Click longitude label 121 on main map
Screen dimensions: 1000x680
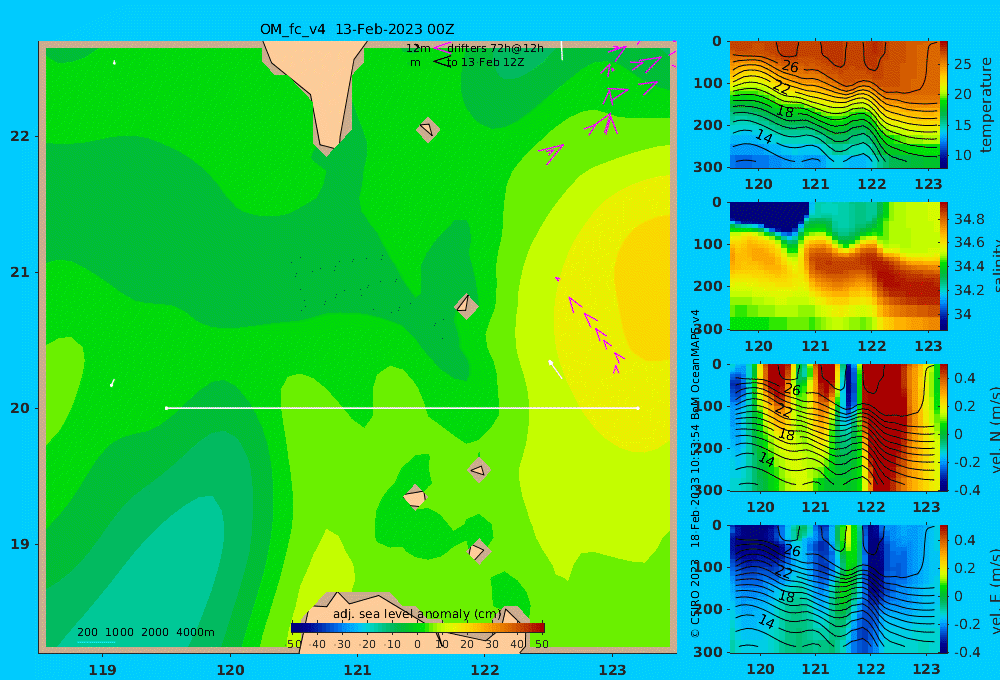[358, 670]
